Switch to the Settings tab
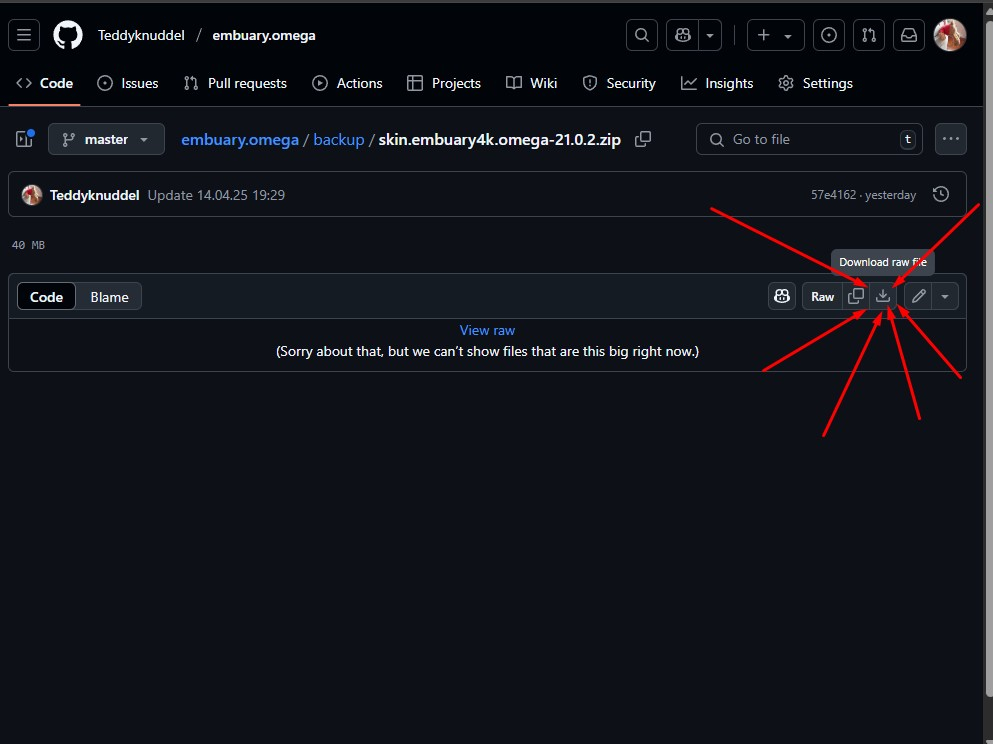 (x=815, y=83)
